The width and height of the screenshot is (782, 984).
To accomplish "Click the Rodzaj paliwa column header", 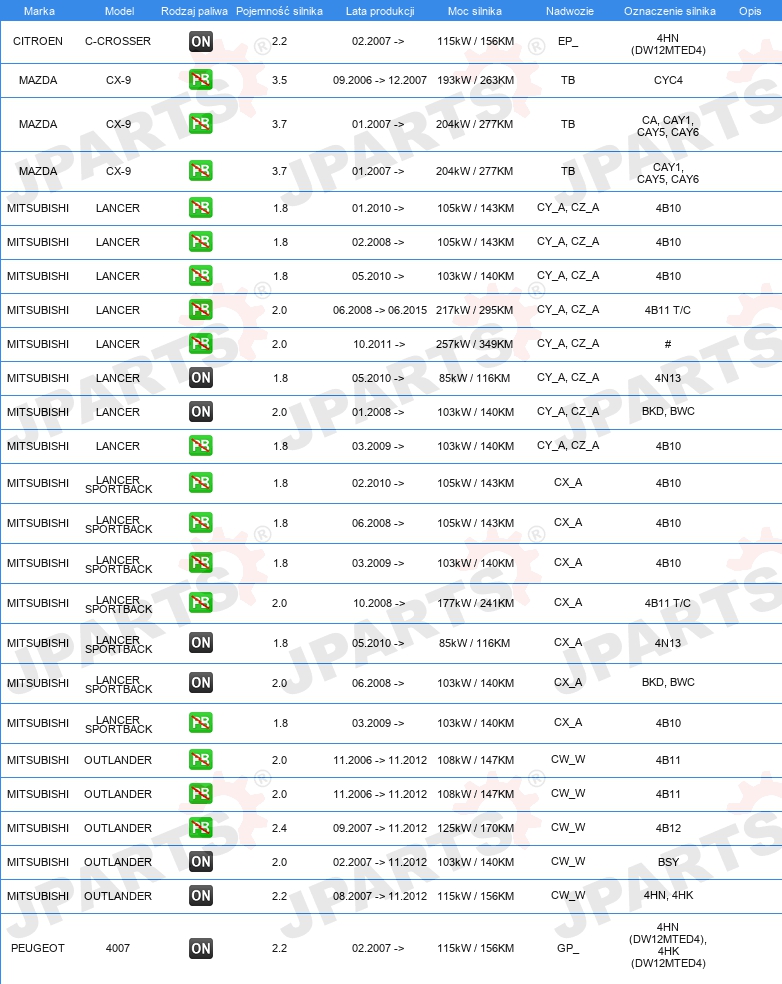I will click(x=194, y=11).
